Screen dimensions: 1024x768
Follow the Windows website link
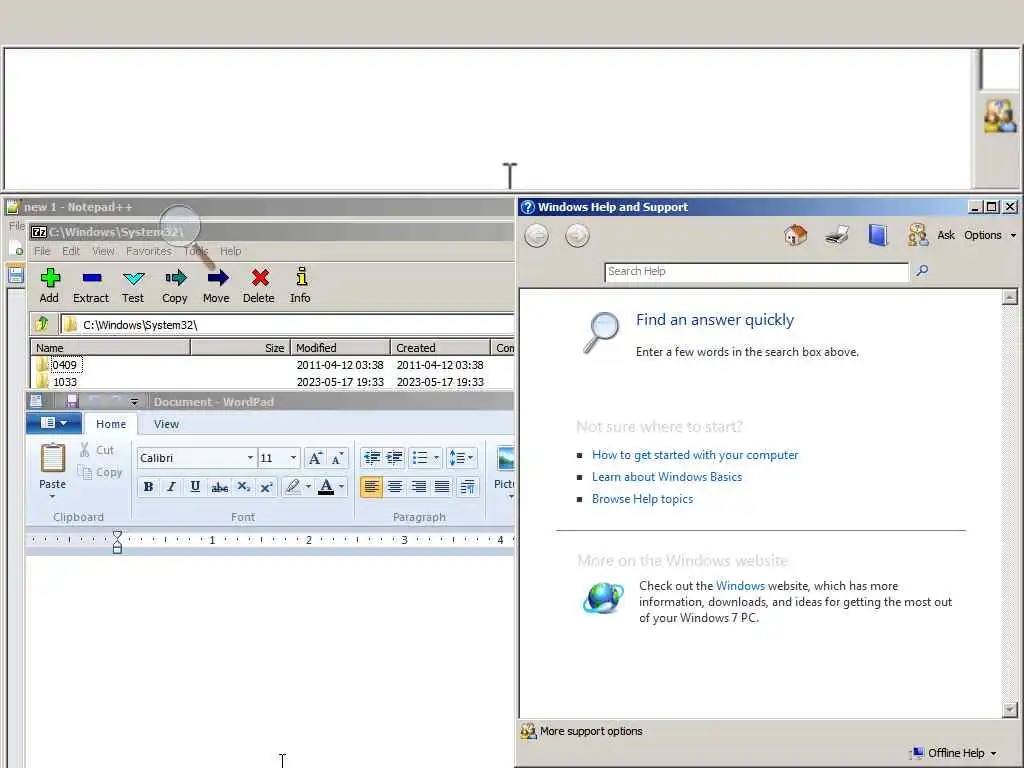740,586
